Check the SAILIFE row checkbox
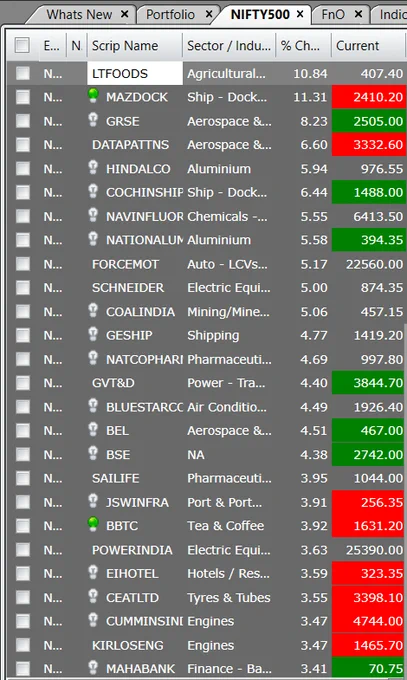The image size is (407, 680). click(23, 478)
